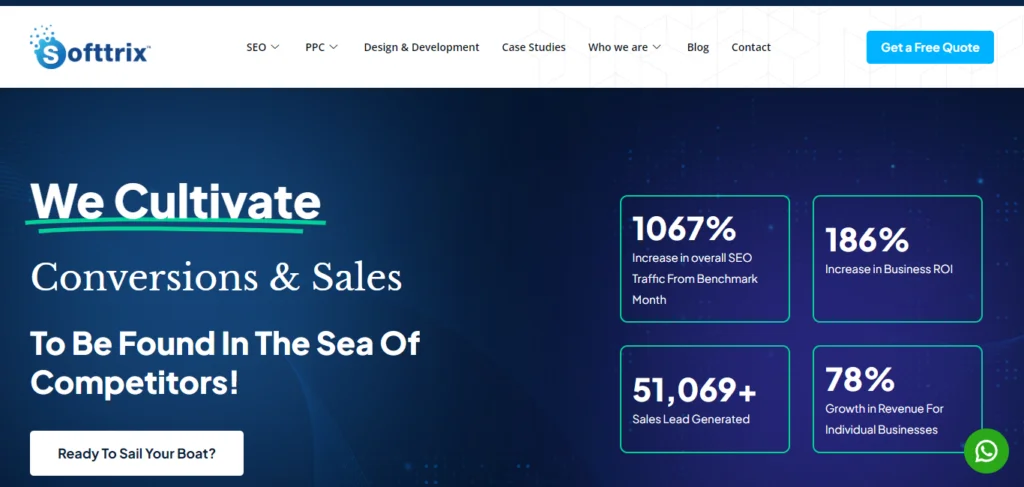
Task: Click the Conversions & Sales text
Action: [x=216, y=278]
